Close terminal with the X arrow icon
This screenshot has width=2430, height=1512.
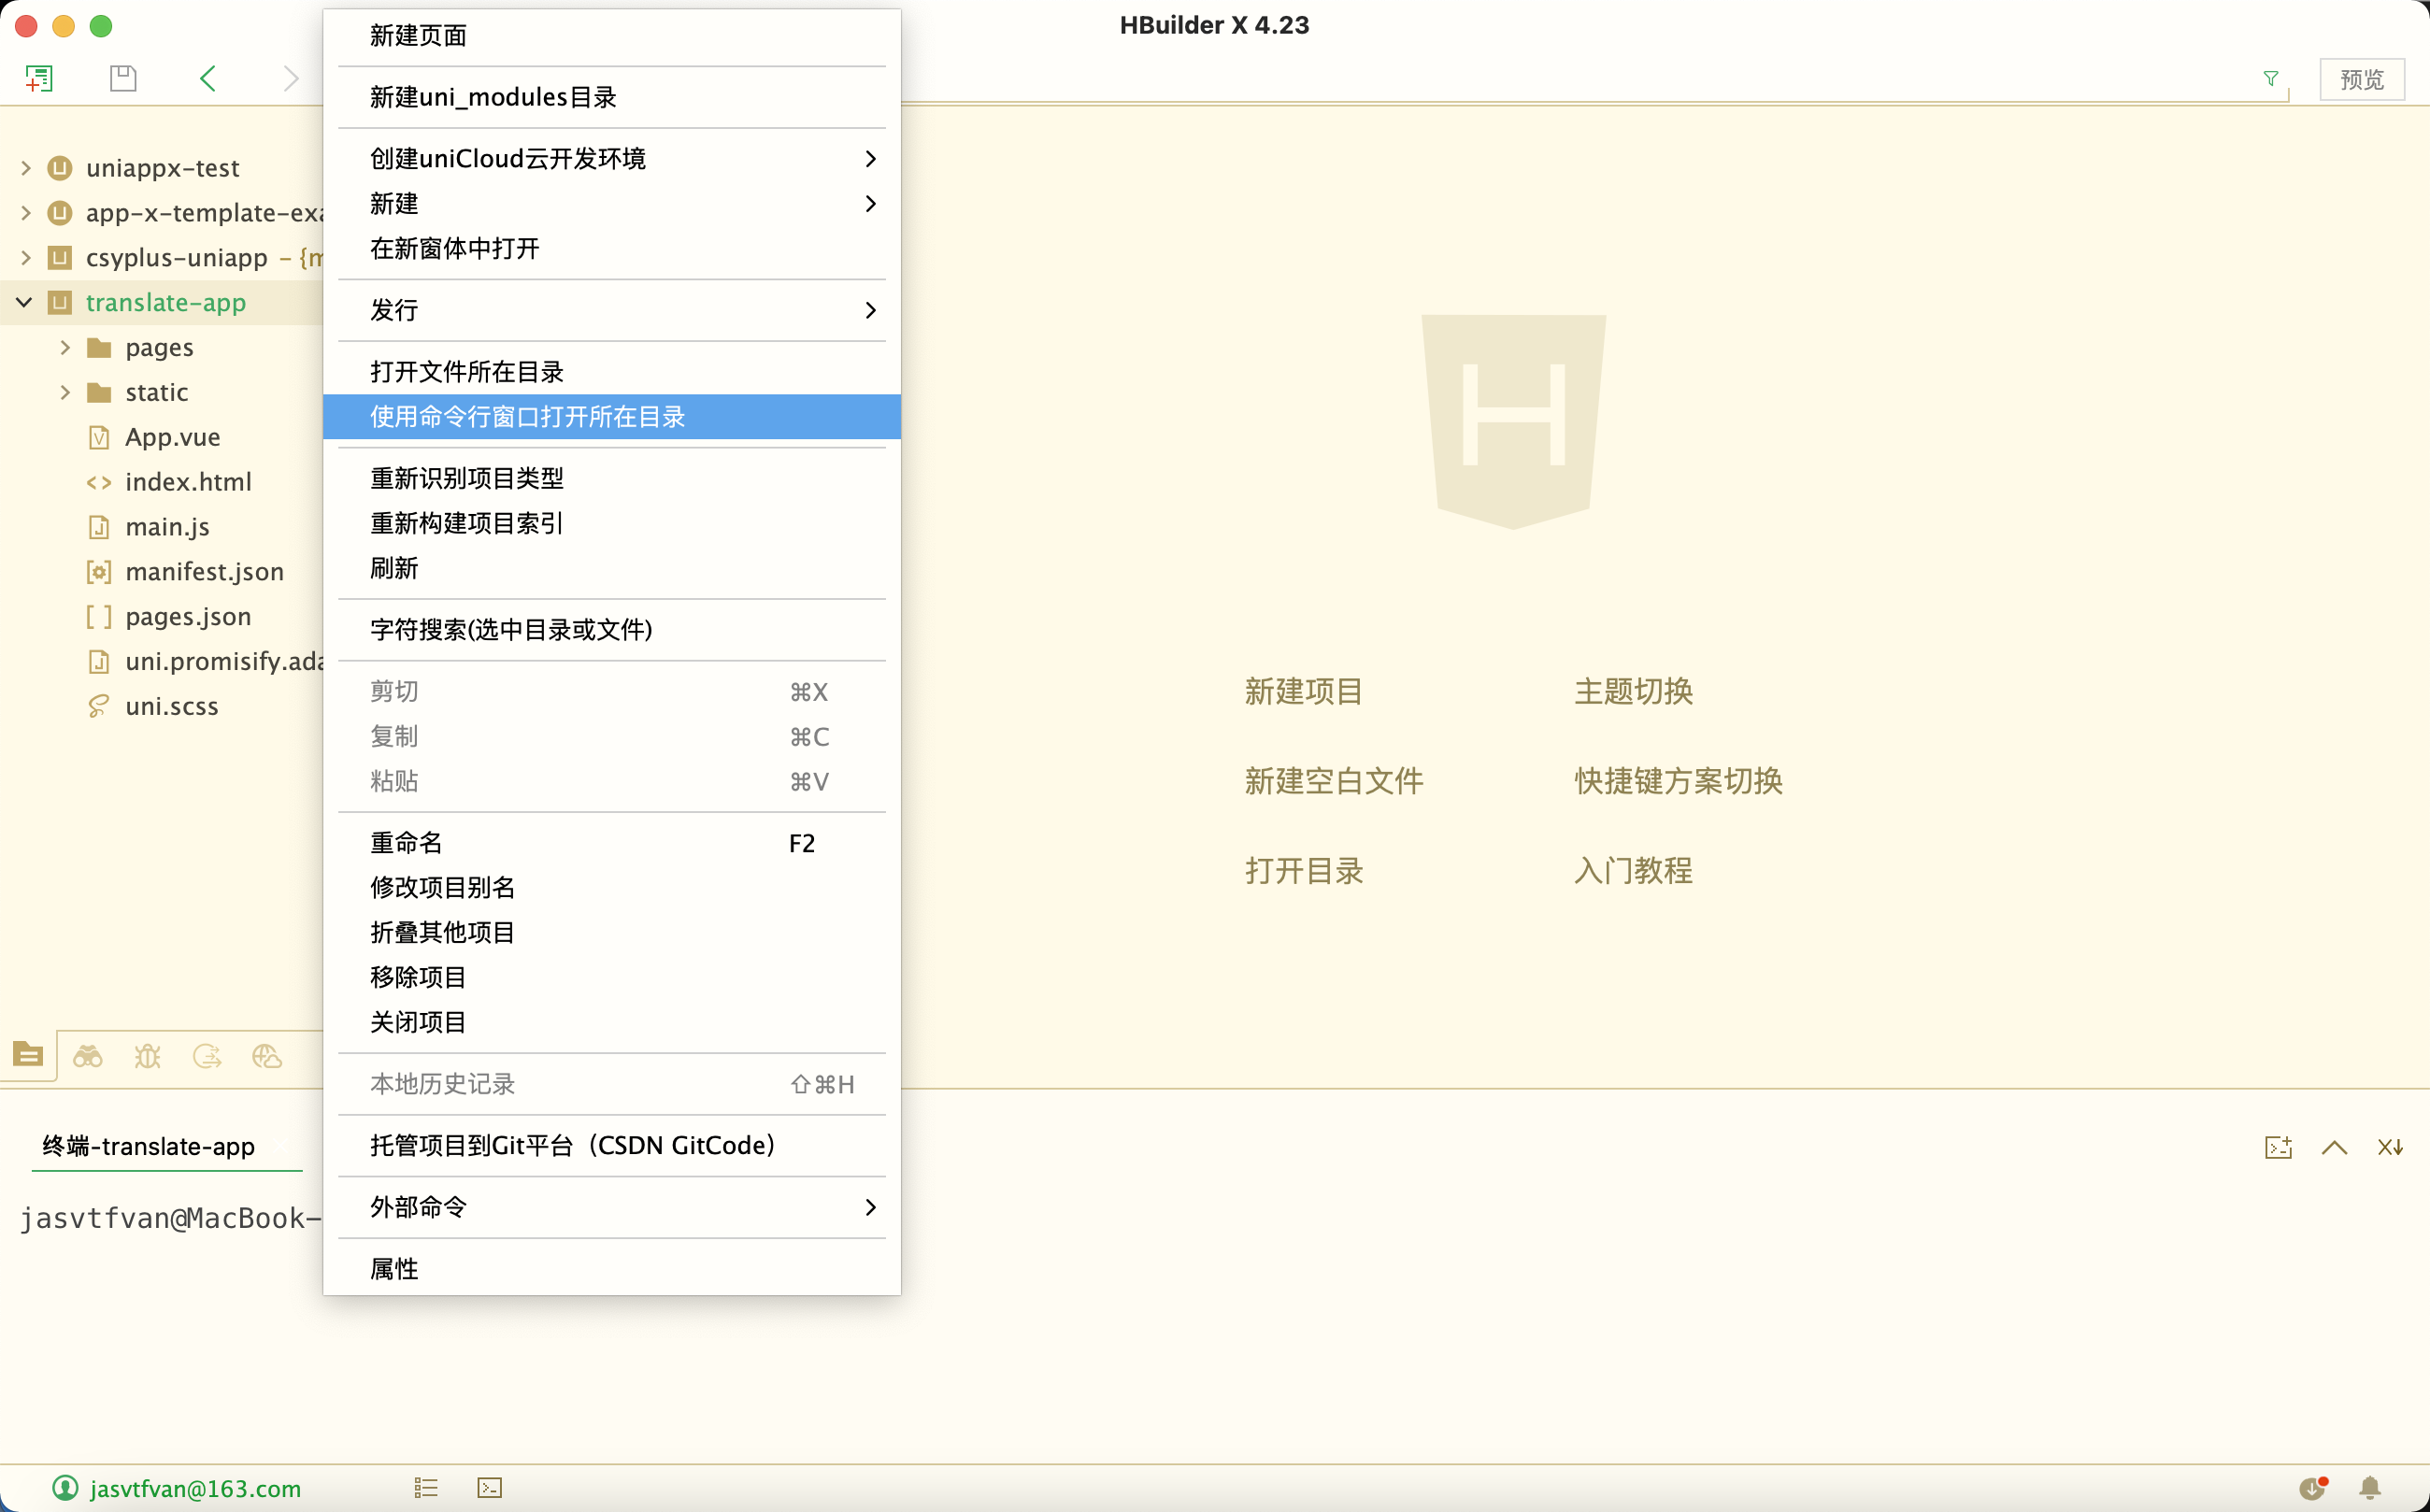[2390, 1147]
